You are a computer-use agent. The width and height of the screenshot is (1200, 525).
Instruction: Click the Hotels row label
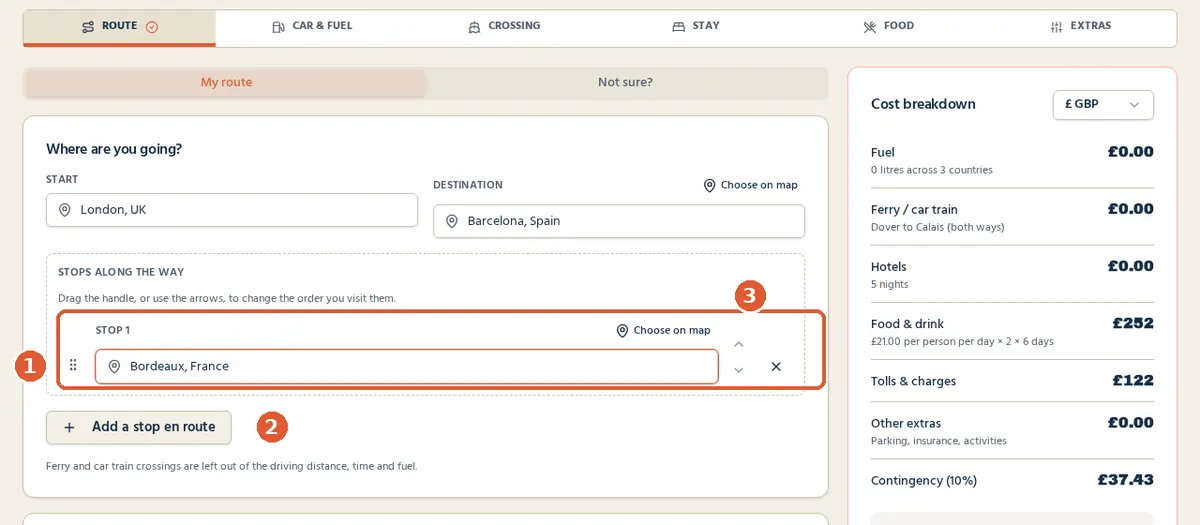[889, 267]
